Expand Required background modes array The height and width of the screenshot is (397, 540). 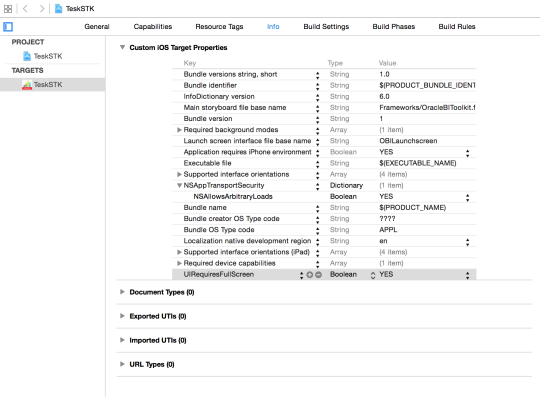point(179,130)
